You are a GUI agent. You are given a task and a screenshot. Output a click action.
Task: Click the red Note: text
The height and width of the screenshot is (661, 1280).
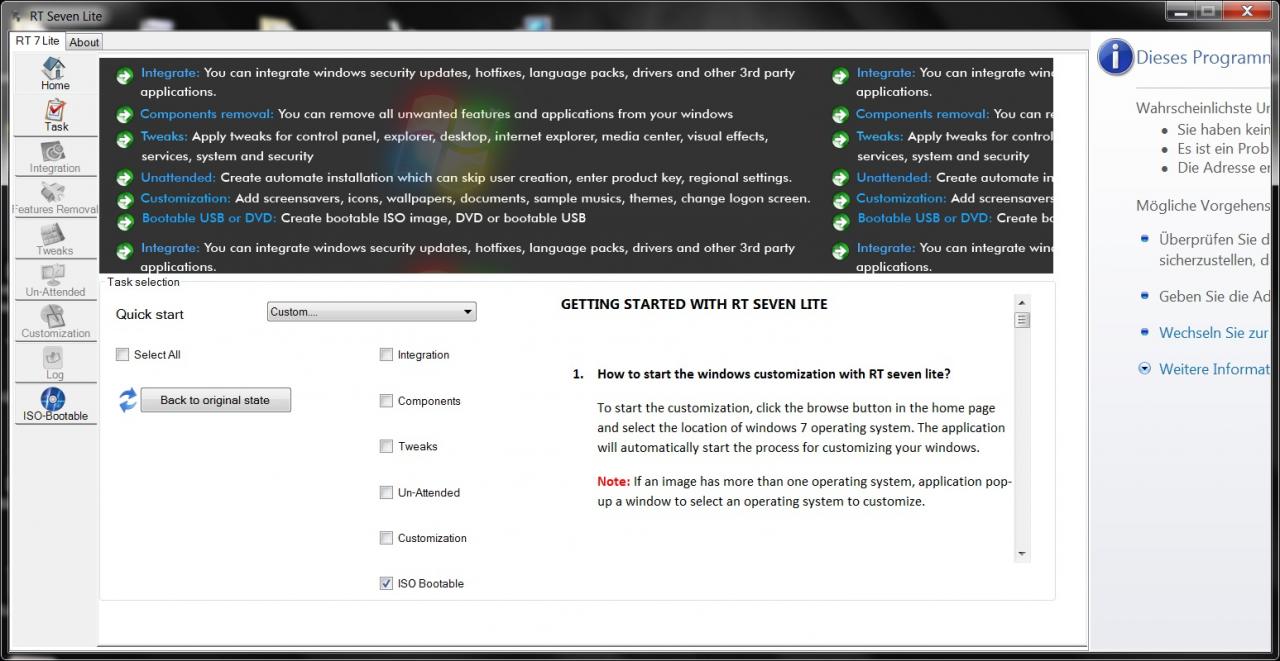coord(613,481)
